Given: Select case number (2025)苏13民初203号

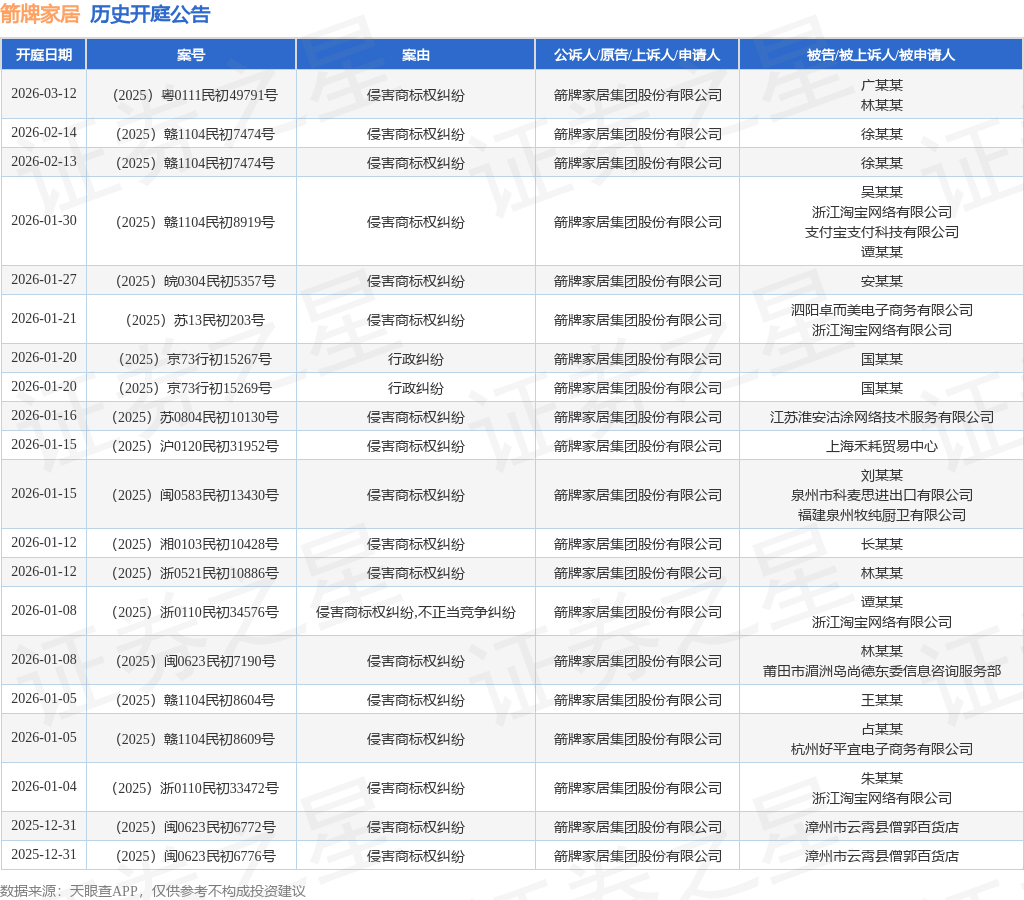Looking at the screenshot, I should click(195, 320).
